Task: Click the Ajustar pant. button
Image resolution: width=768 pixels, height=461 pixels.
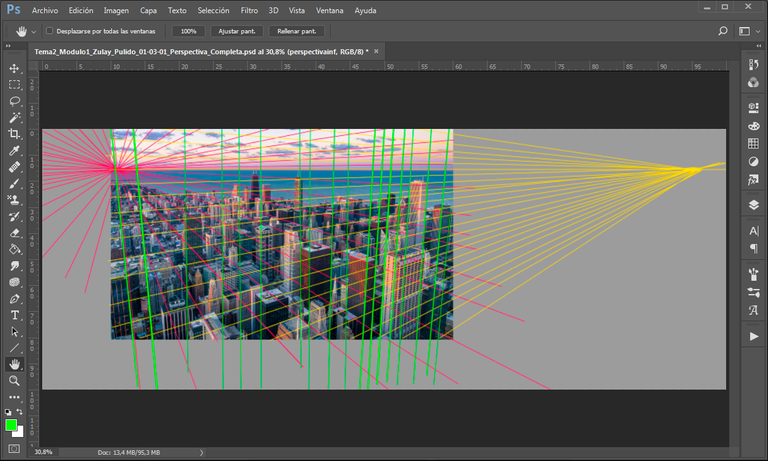Action: tap(237, 31)
